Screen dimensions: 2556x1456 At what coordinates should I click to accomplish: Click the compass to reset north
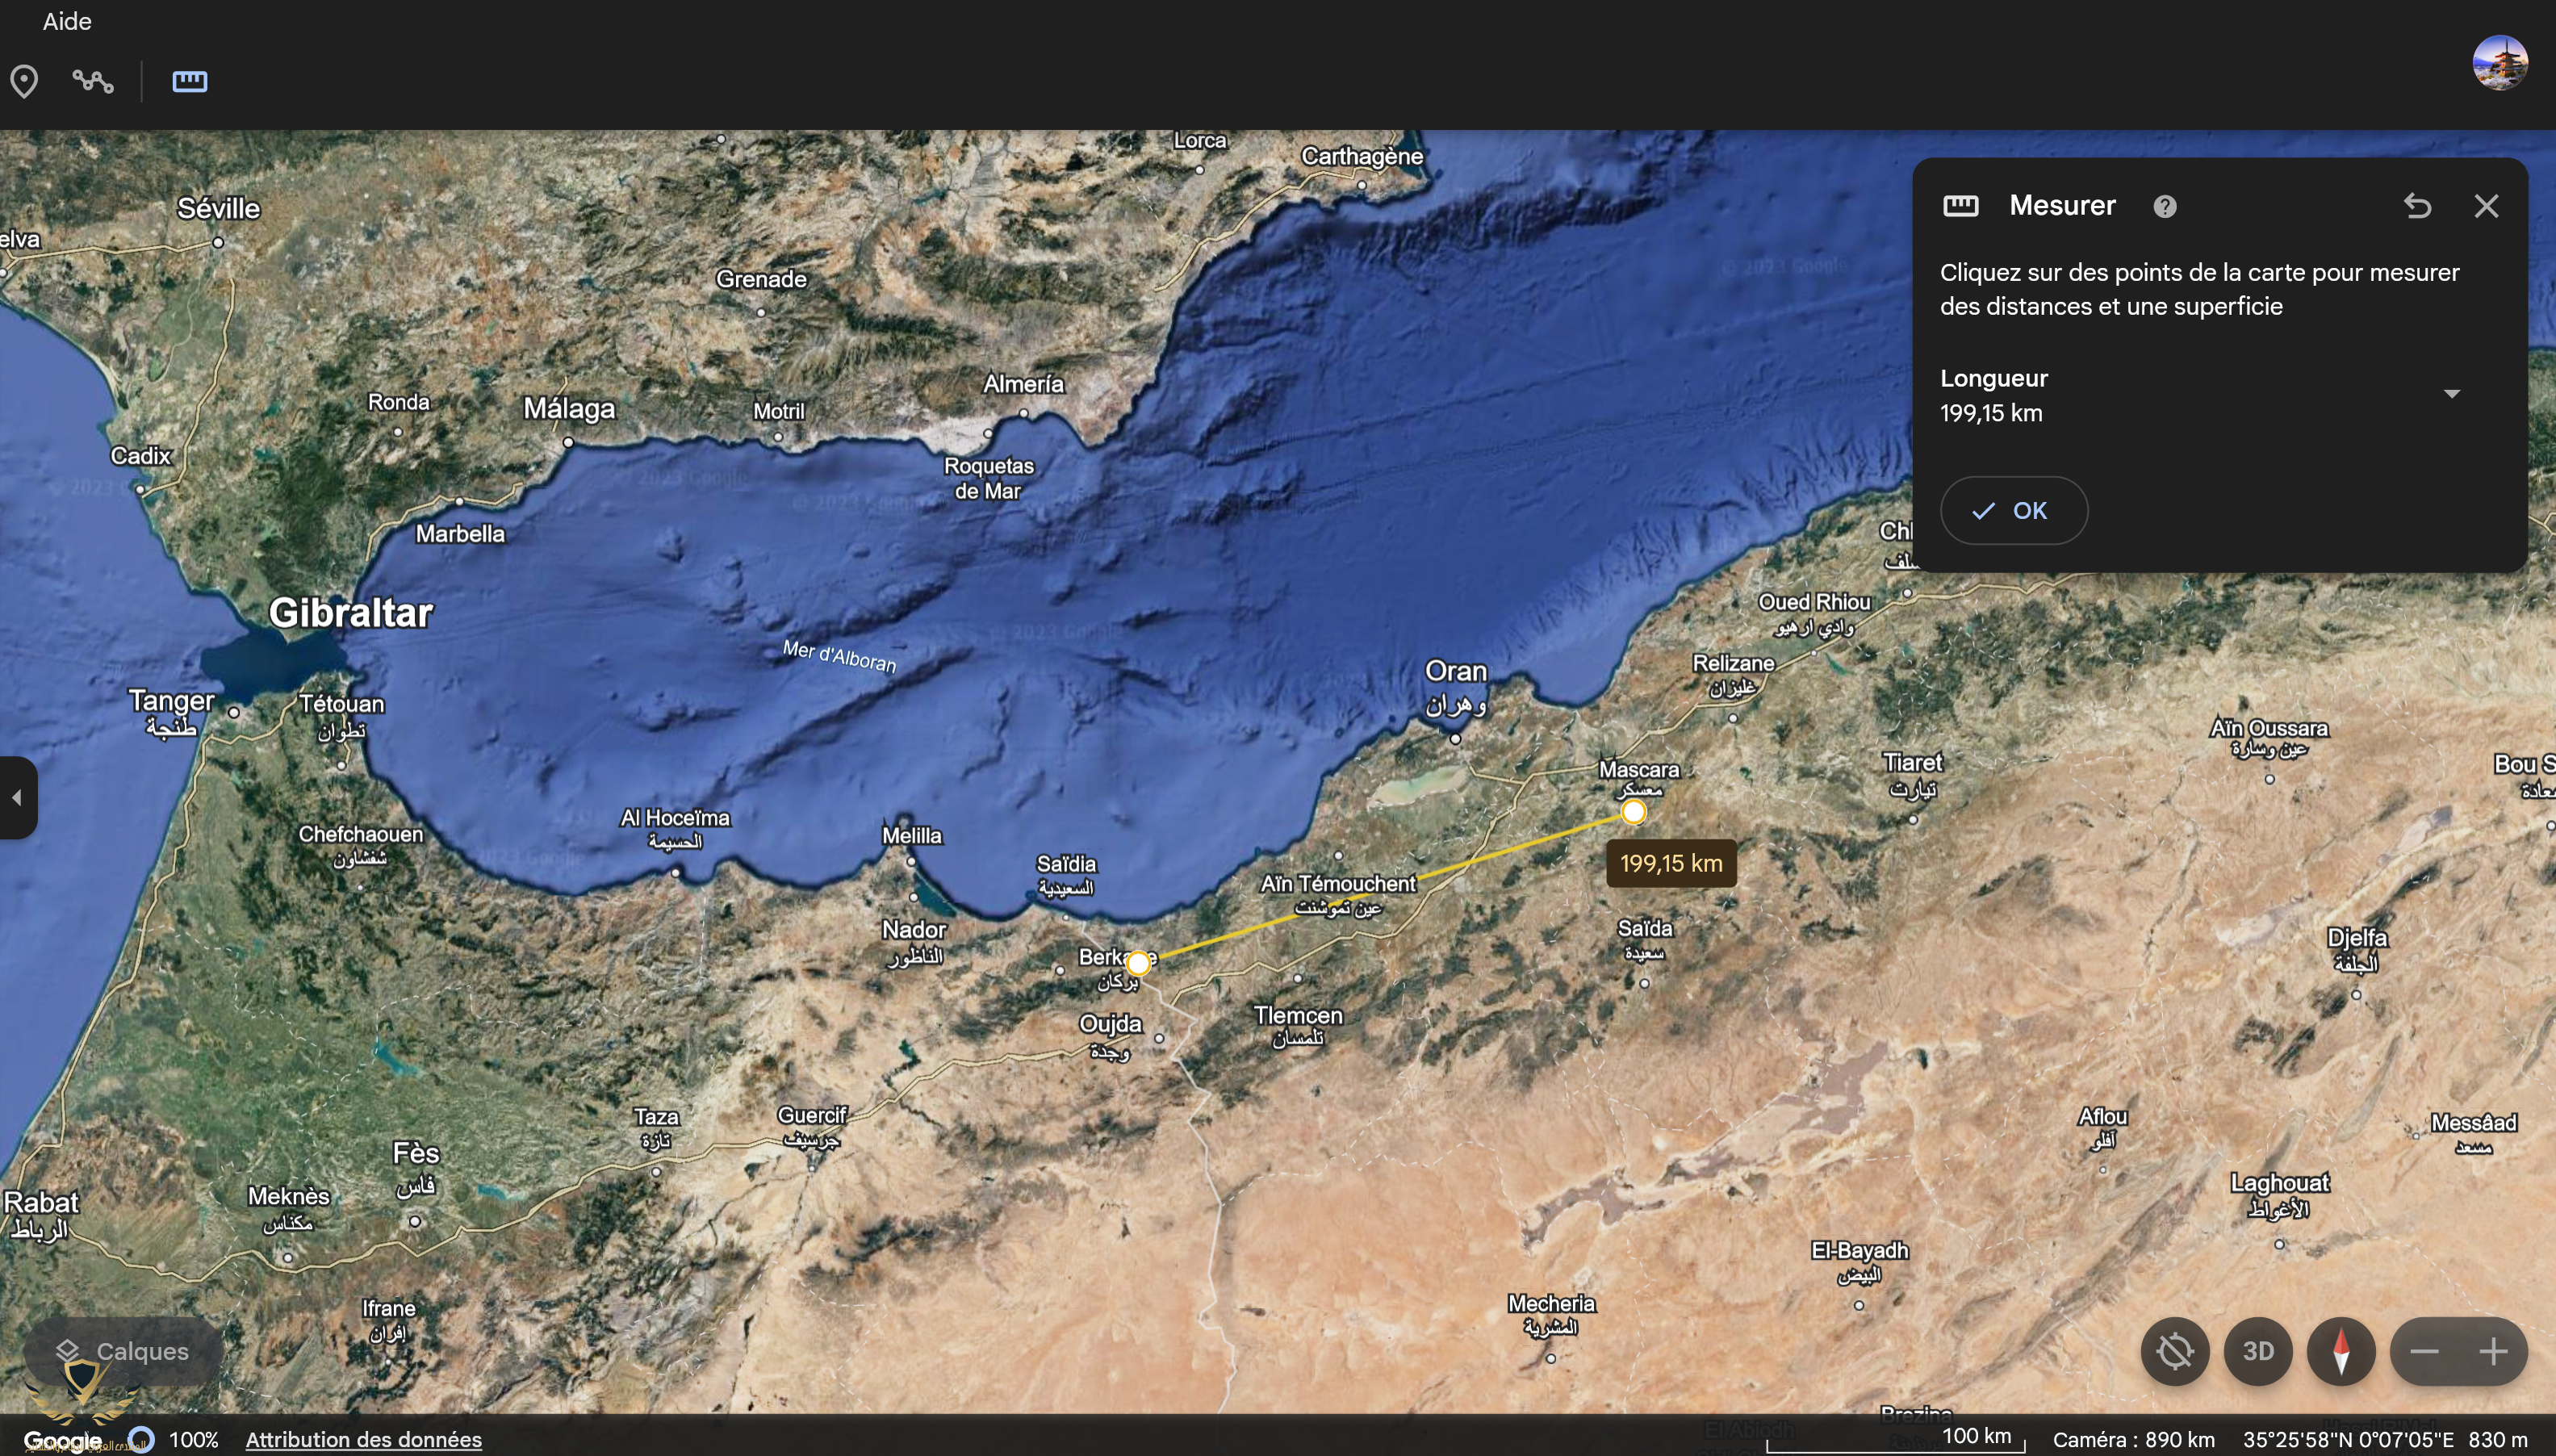click(2341, 1351)
